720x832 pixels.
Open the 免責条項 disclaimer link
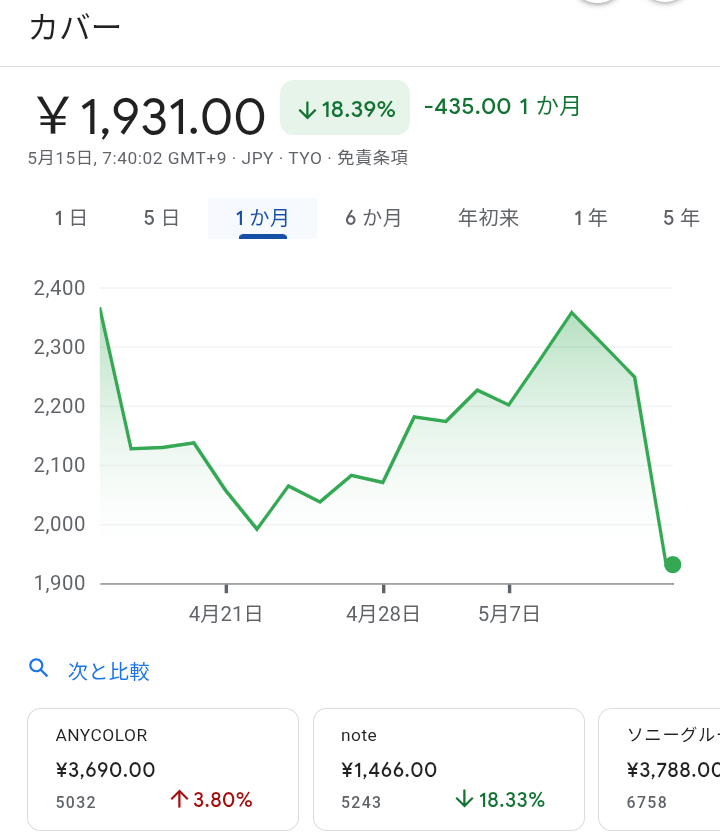[x=371, y=158]
